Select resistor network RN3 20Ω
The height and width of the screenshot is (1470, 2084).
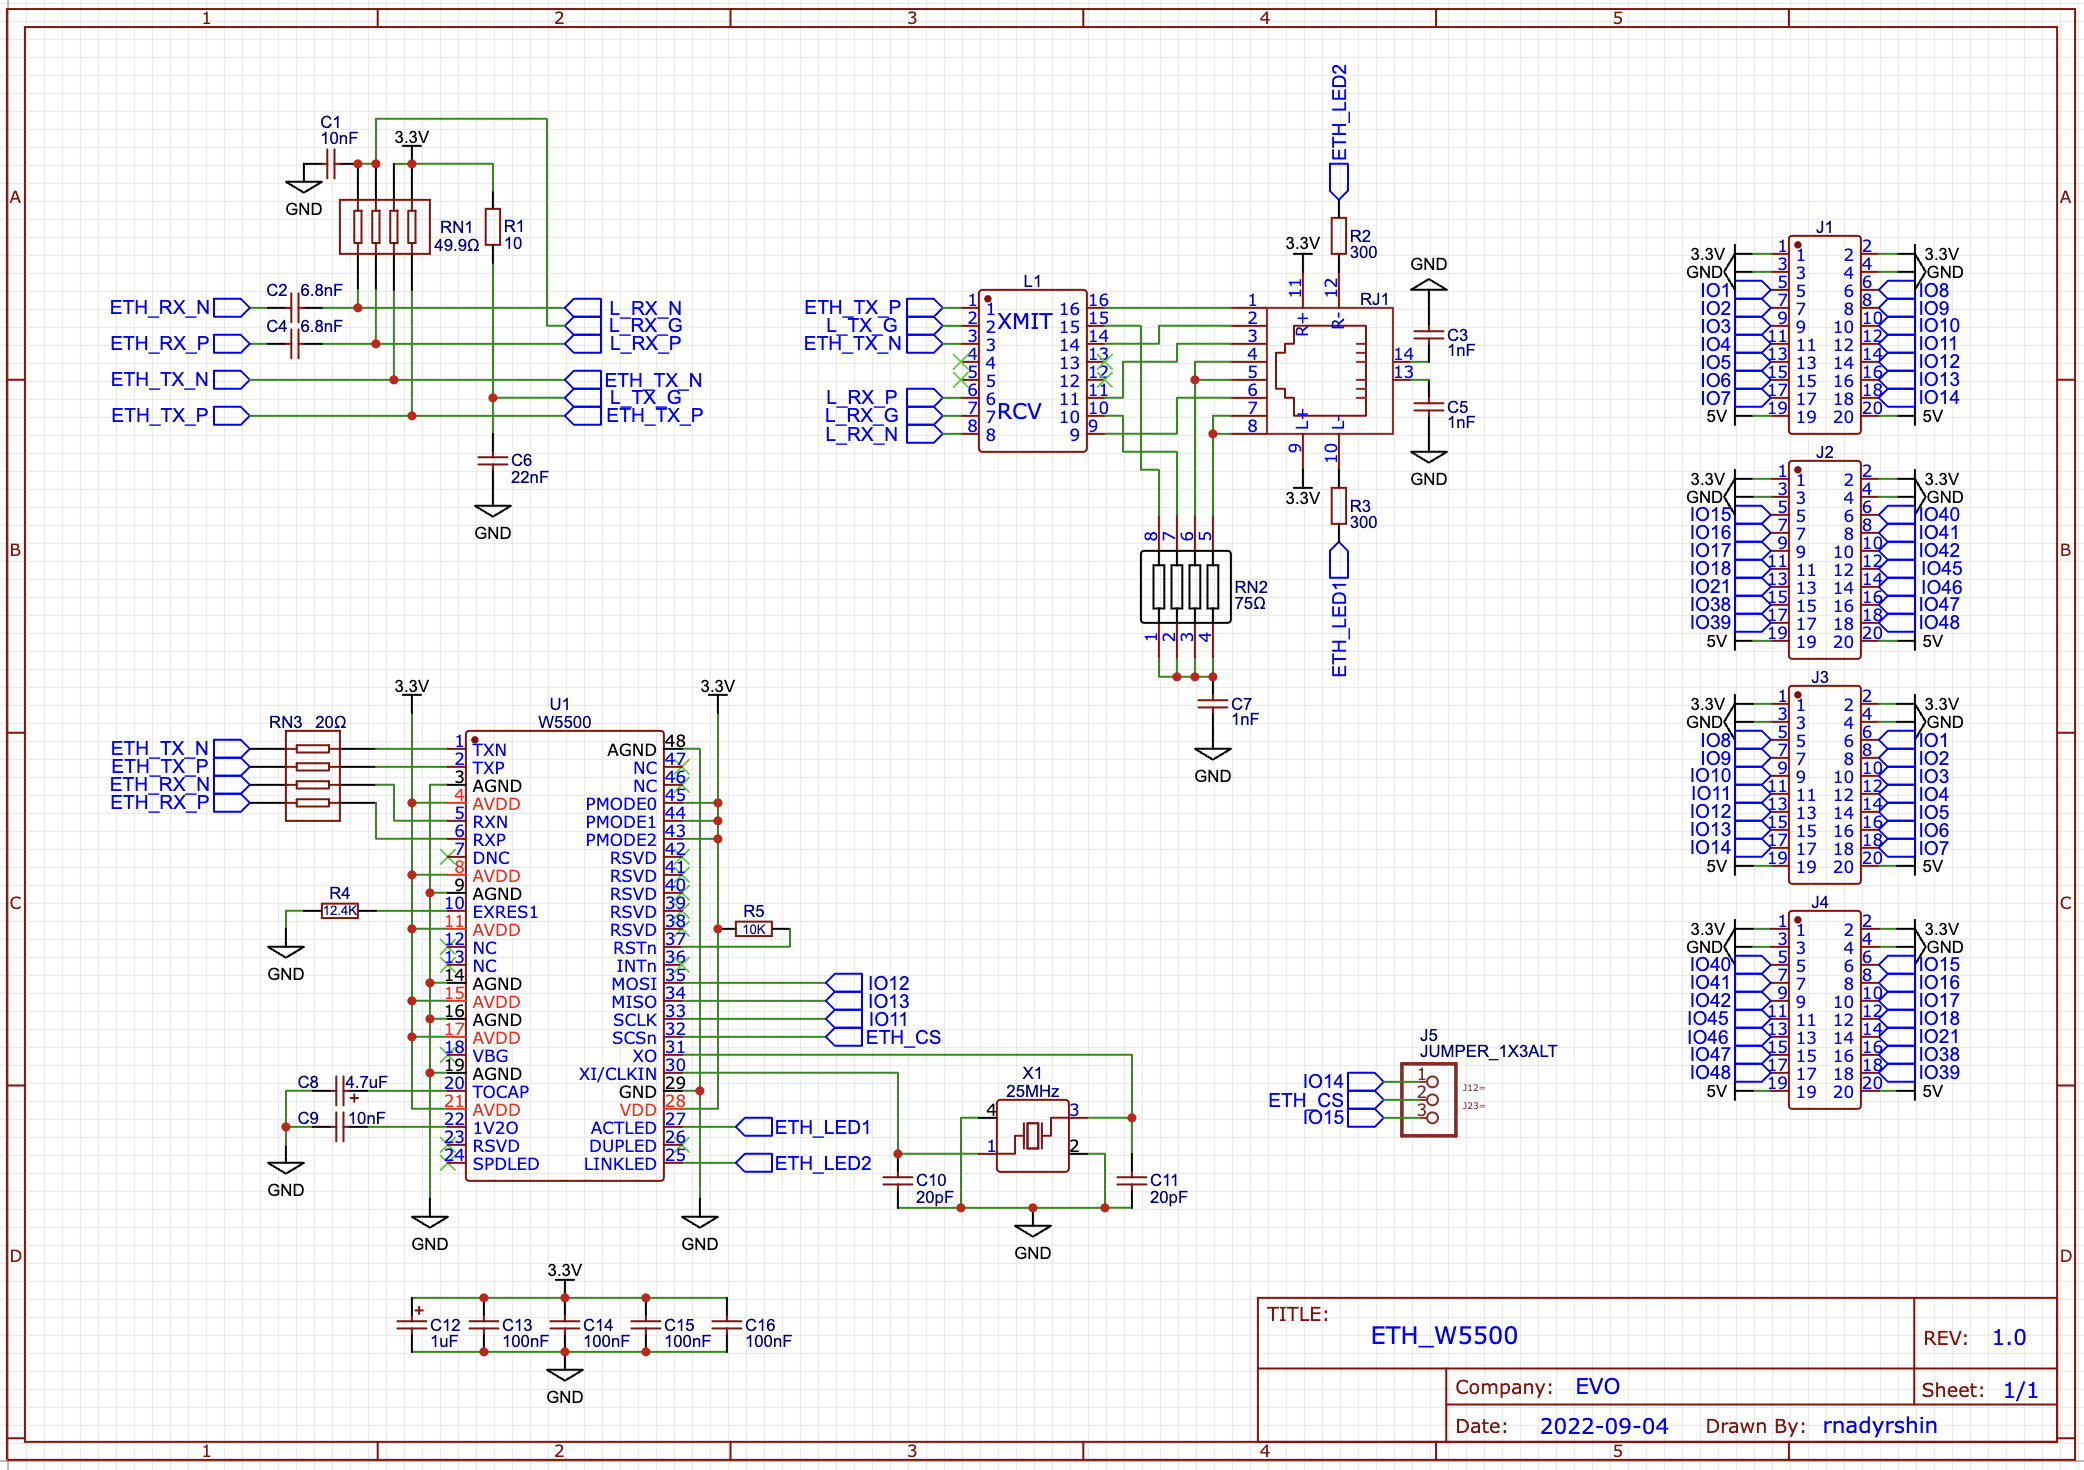click(313, 776)
